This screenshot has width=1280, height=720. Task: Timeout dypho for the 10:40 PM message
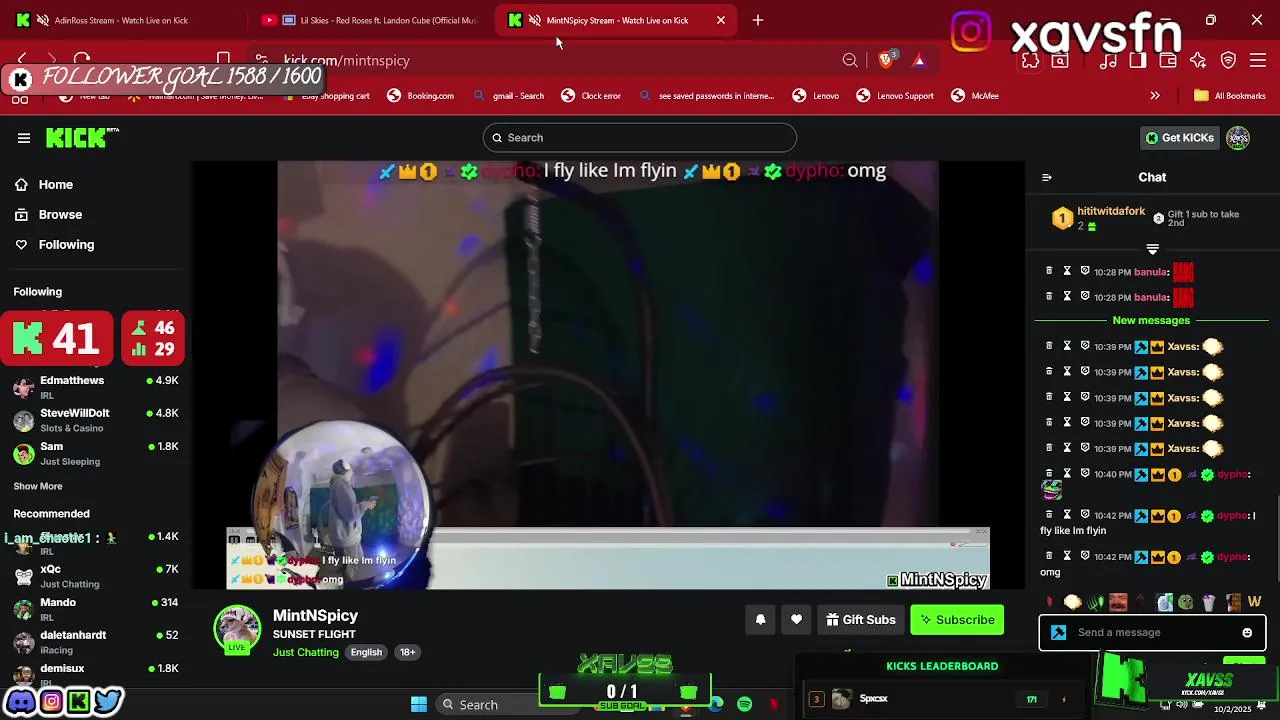tap(1067, 474)
